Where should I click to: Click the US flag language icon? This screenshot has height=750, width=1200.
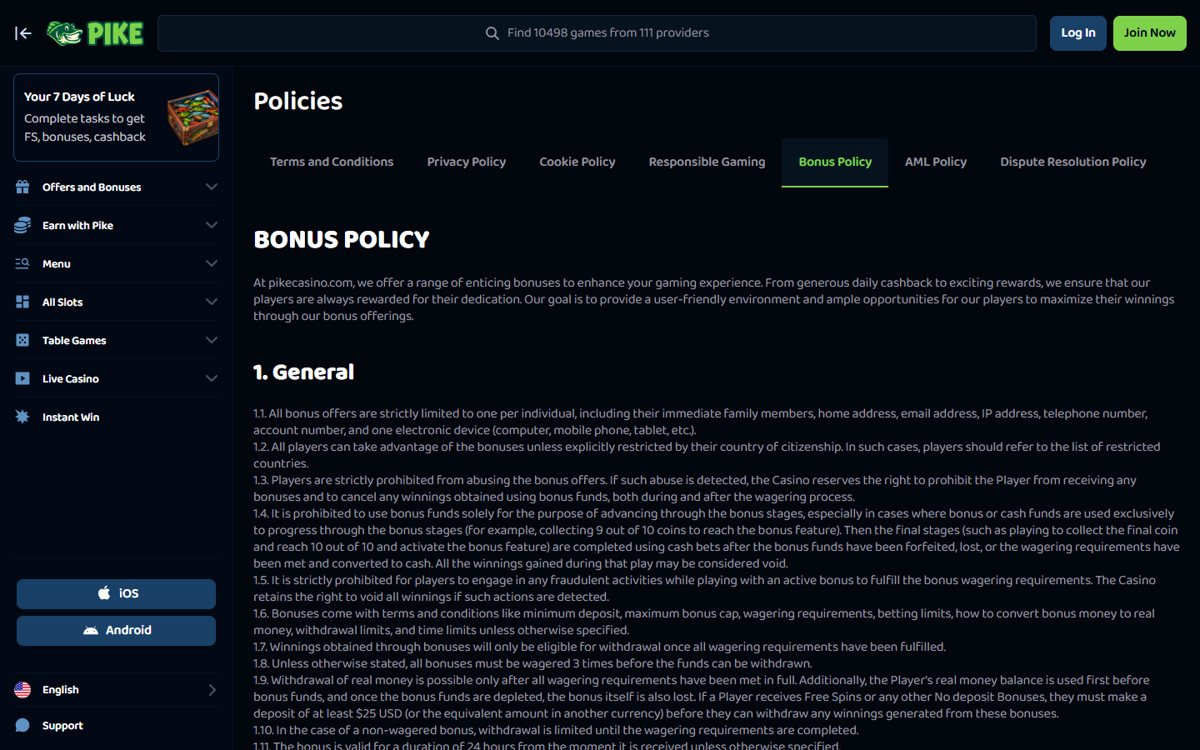23,690
